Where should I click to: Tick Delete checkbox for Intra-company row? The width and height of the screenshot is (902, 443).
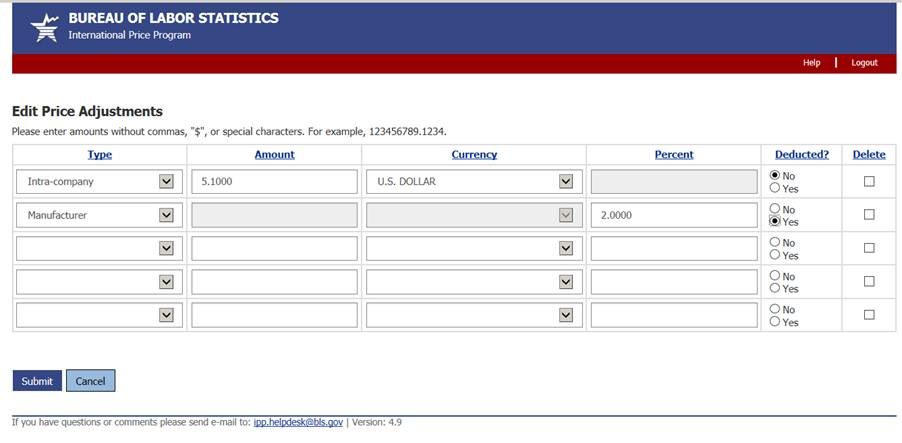[869, 181]
